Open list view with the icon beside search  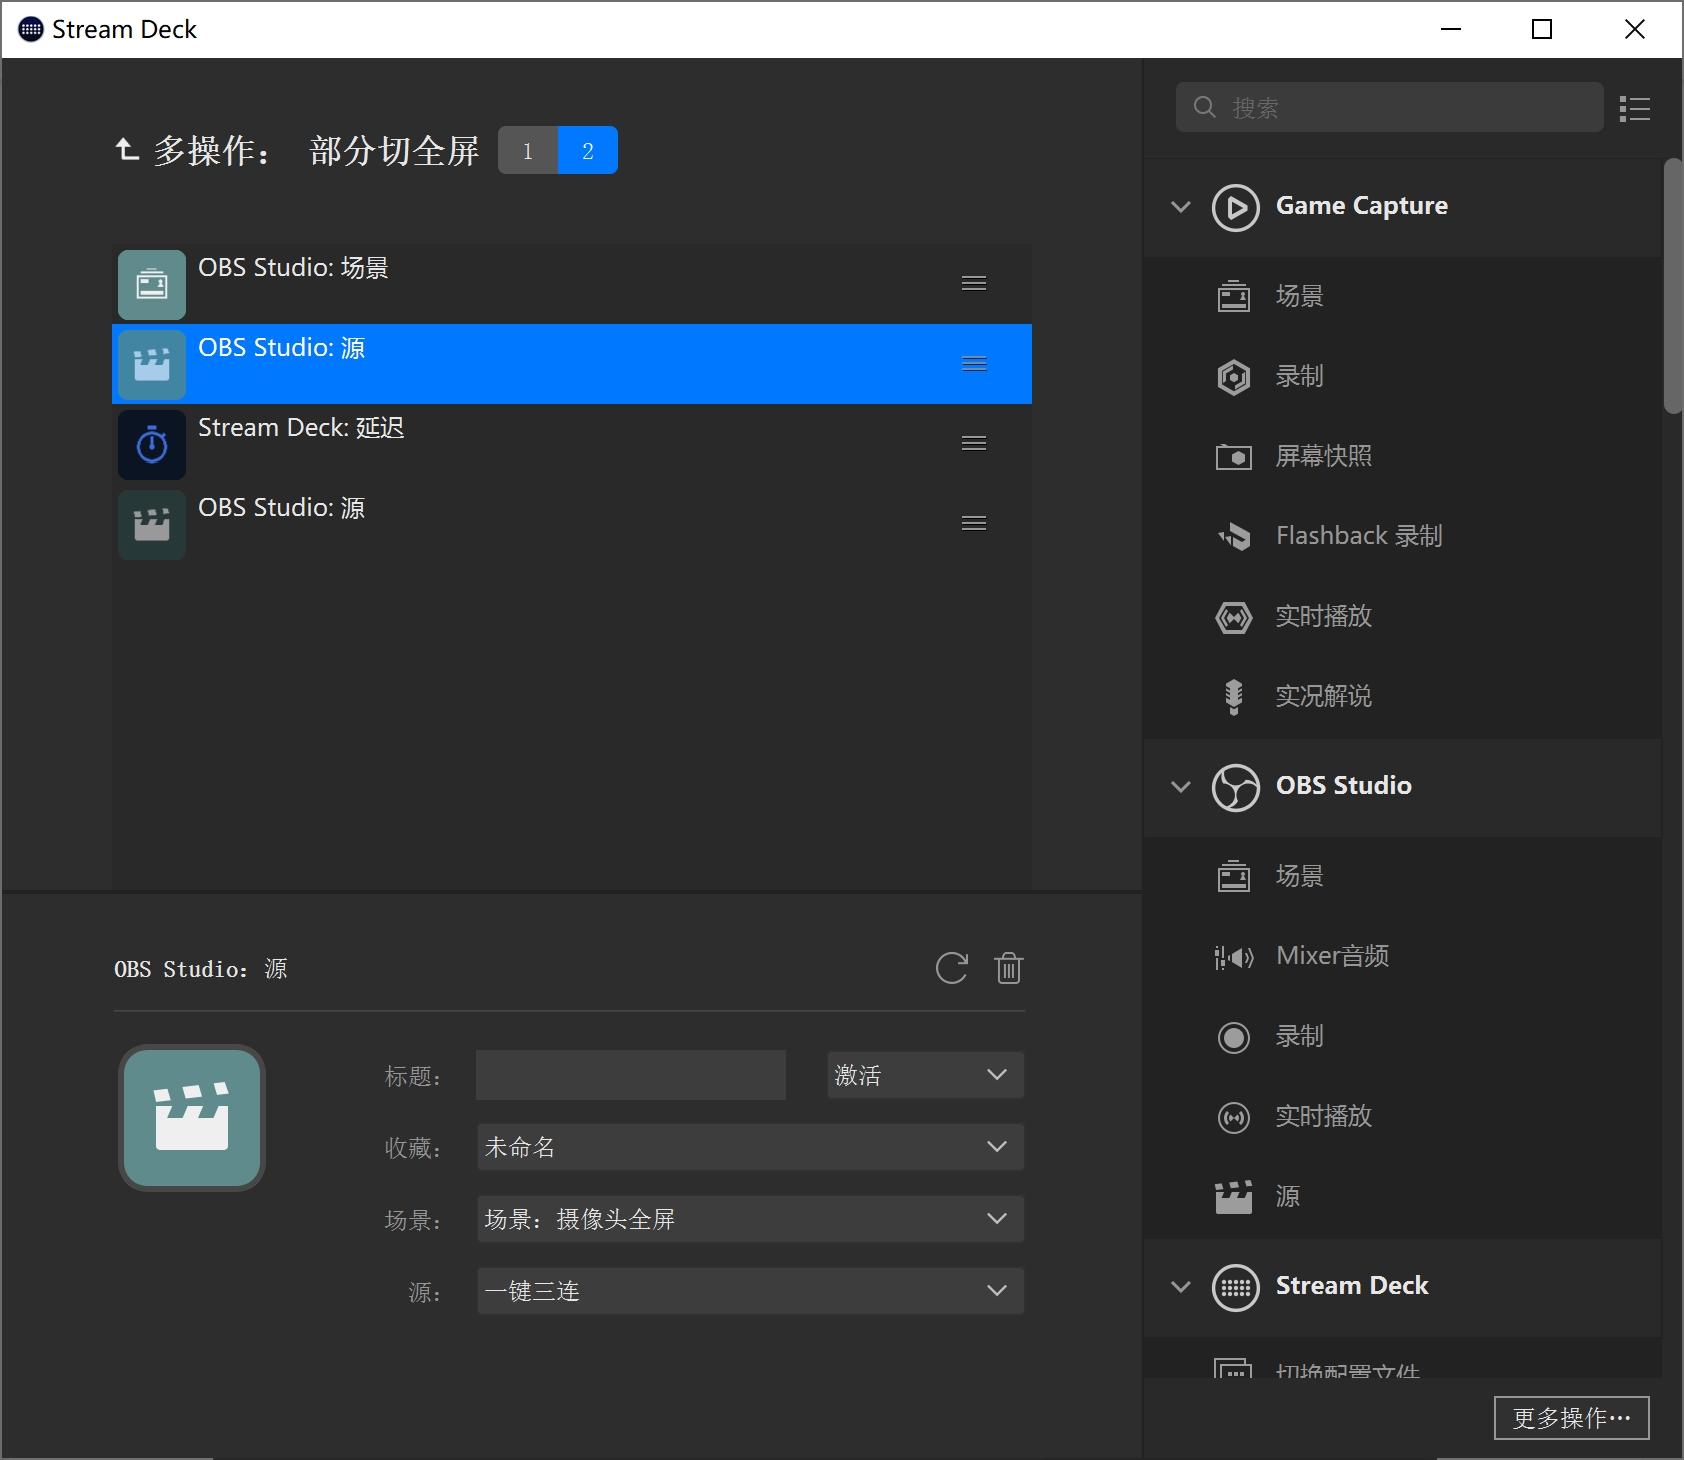[1634, 108]
